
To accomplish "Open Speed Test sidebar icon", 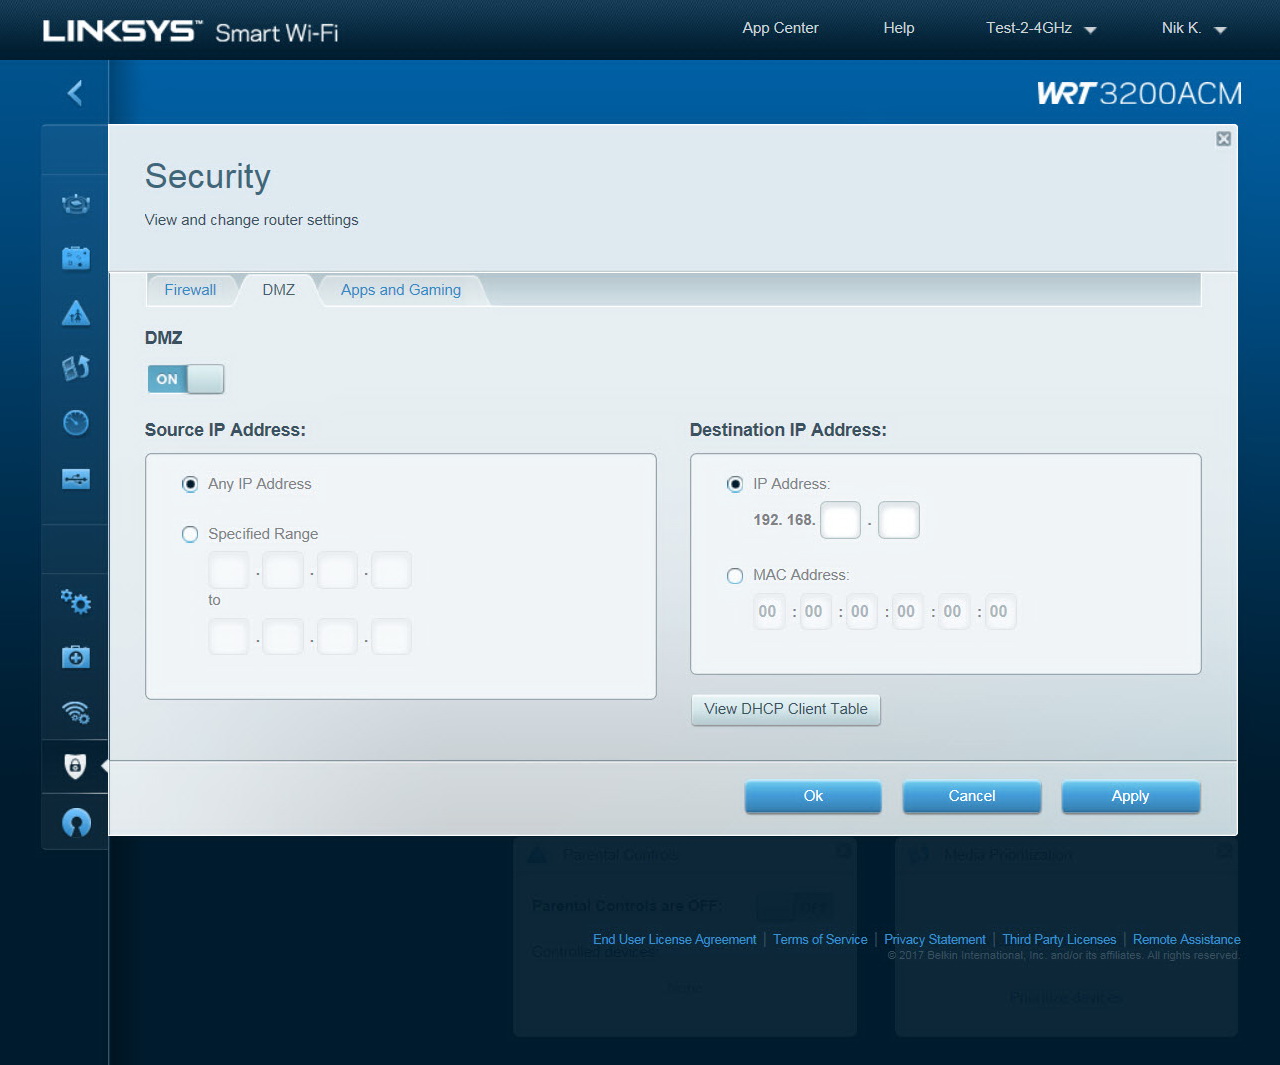I will click(x=76, y=422).
